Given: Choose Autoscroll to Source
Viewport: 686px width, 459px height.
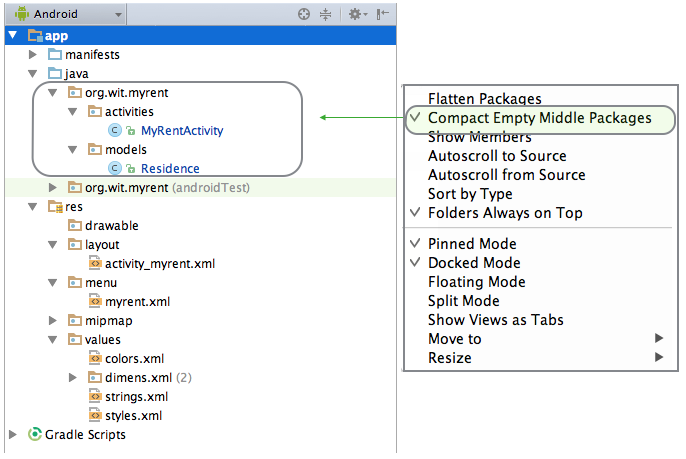Looking at the screenshot, I should (497, 156).
